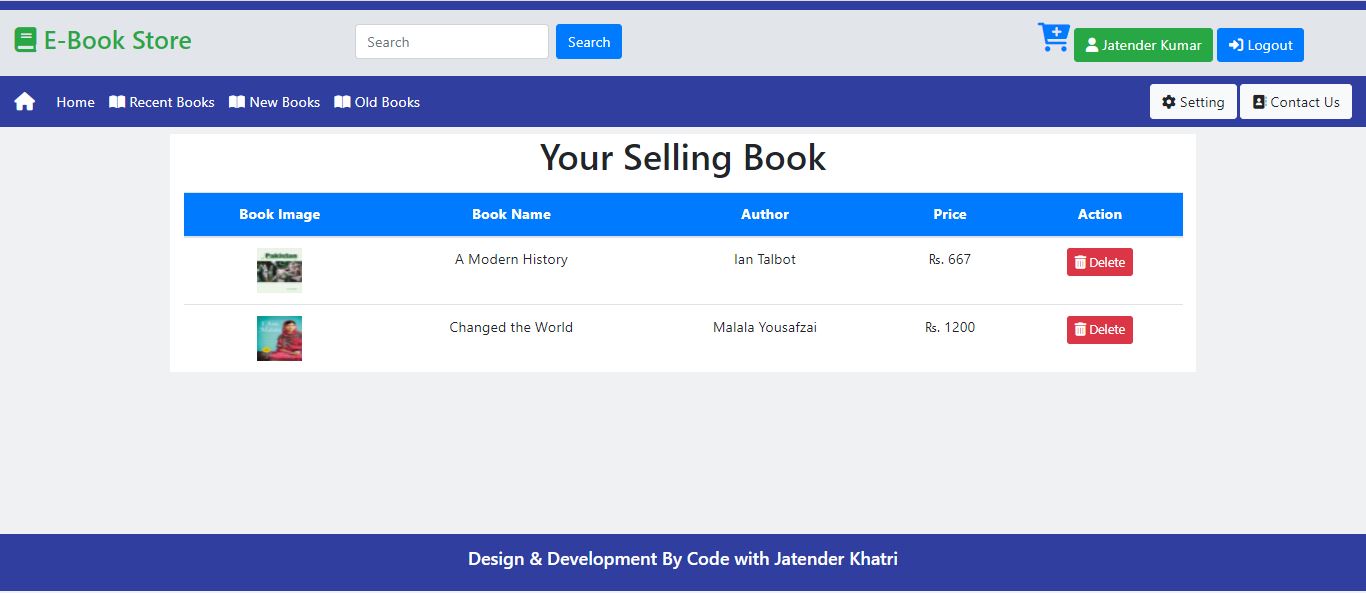Click the trash icon for A Modern History
Image resolution: width=1366 pixels, height=593 pixels.
click(1079, 261)
